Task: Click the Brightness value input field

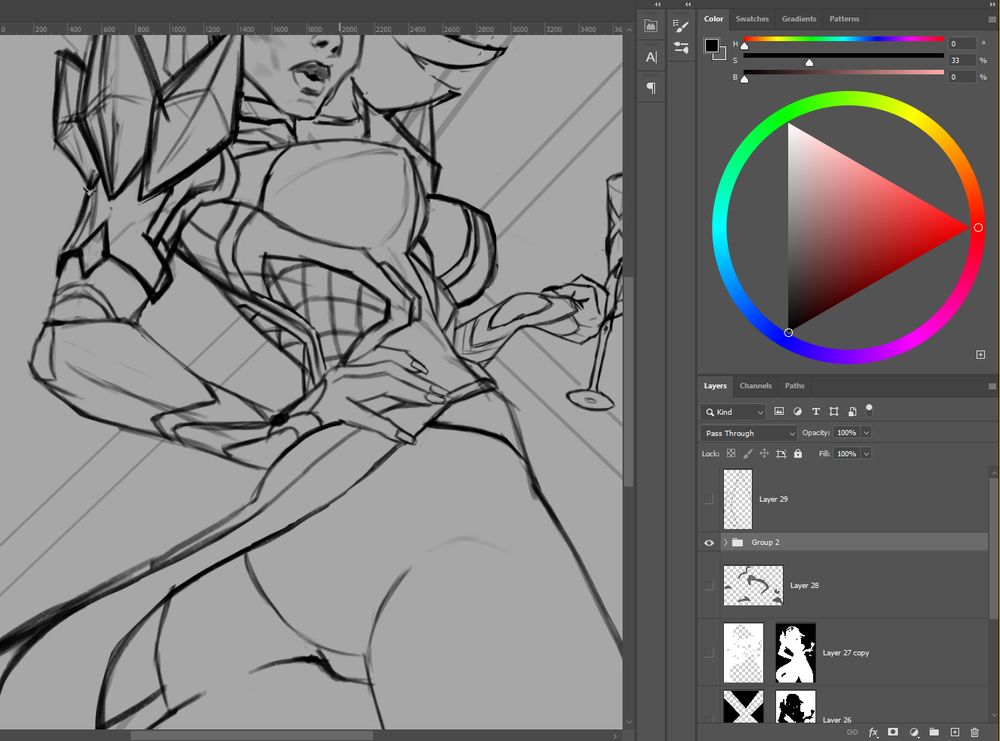Action: pyautogui.click(x=962, y=77)
